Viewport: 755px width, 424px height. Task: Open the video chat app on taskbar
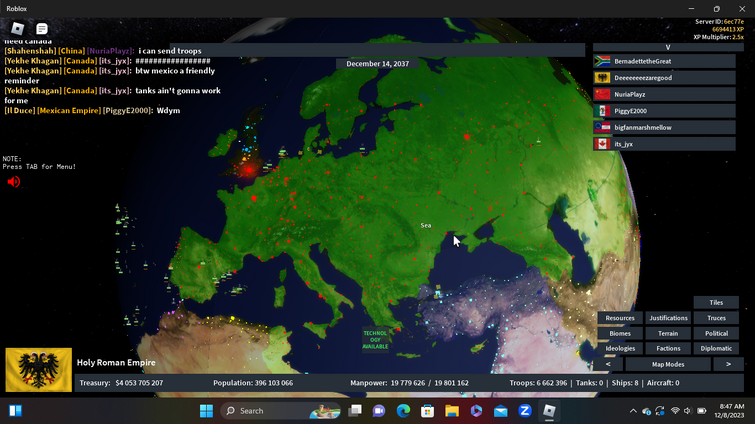tap(379, 411)
